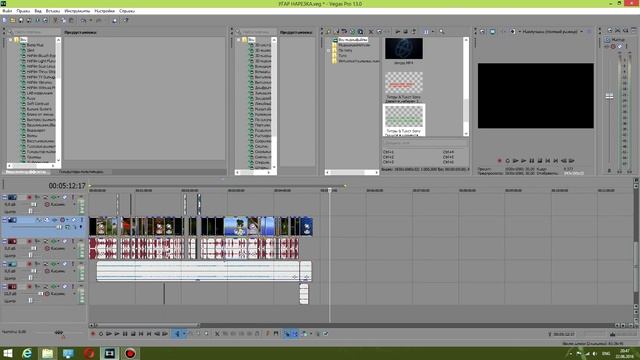
Task: Go to the project start in the timeline transport
Action: [141, 334]
